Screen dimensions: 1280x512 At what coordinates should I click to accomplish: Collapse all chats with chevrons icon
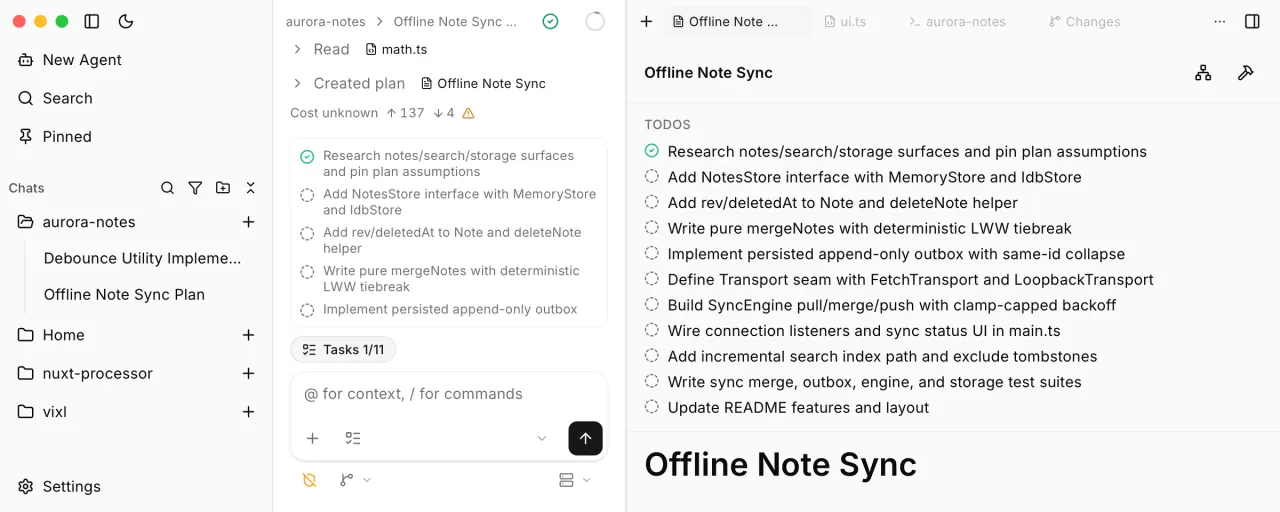tap(250, 188)
